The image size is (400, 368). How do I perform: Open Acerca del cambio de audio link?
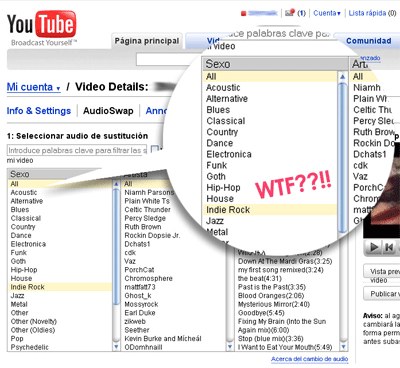pos(309,359)
